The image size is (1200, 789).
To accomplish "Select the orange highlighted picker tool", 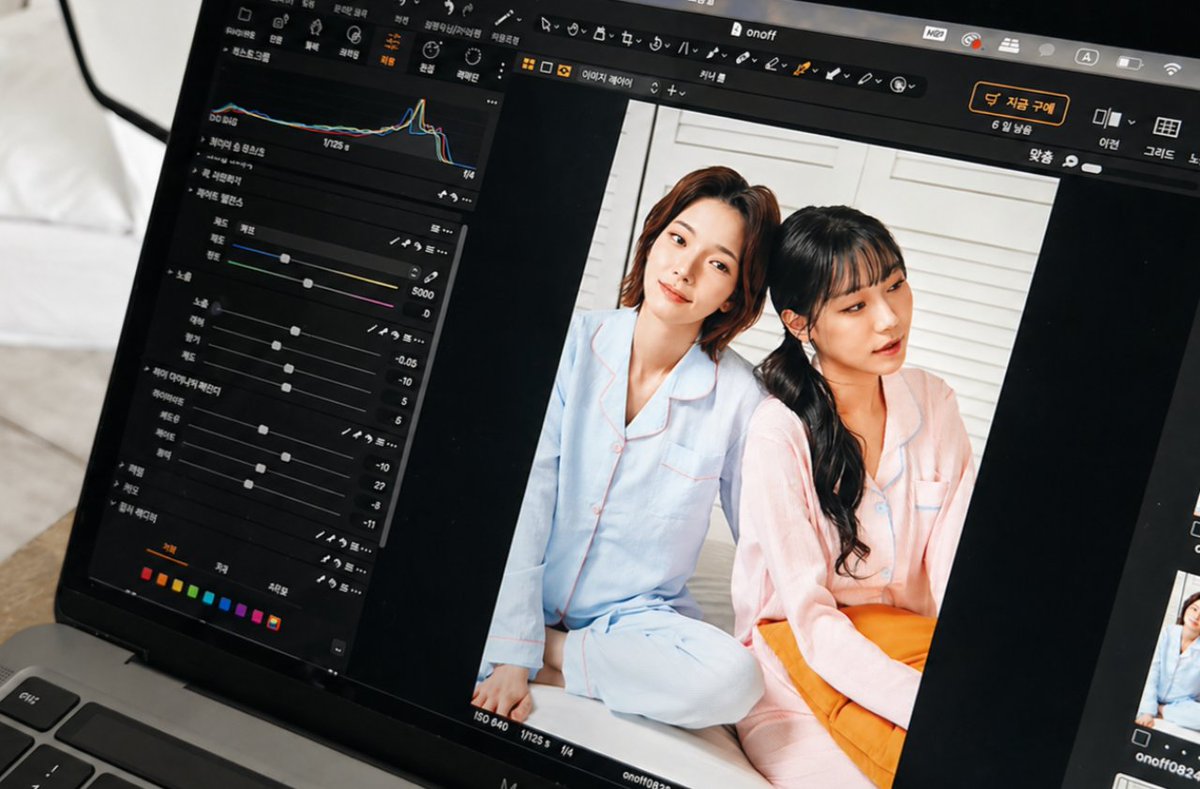I will (802, 68).
